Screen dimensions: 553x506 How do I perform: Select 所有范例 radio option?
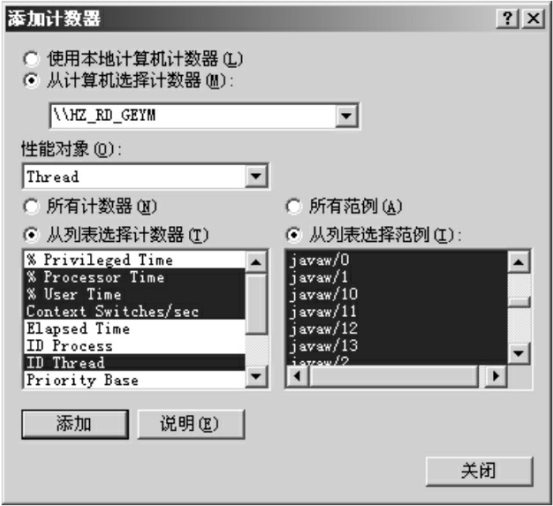pyautogui.click(x=294, y=206)
